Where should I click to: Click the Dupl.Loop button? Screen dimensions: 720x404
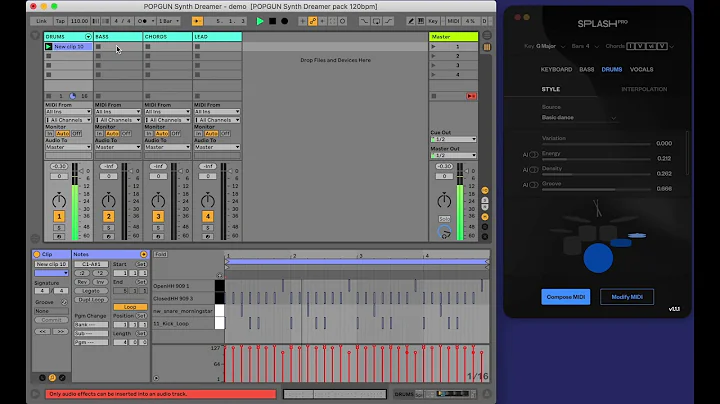coord(91,299)
